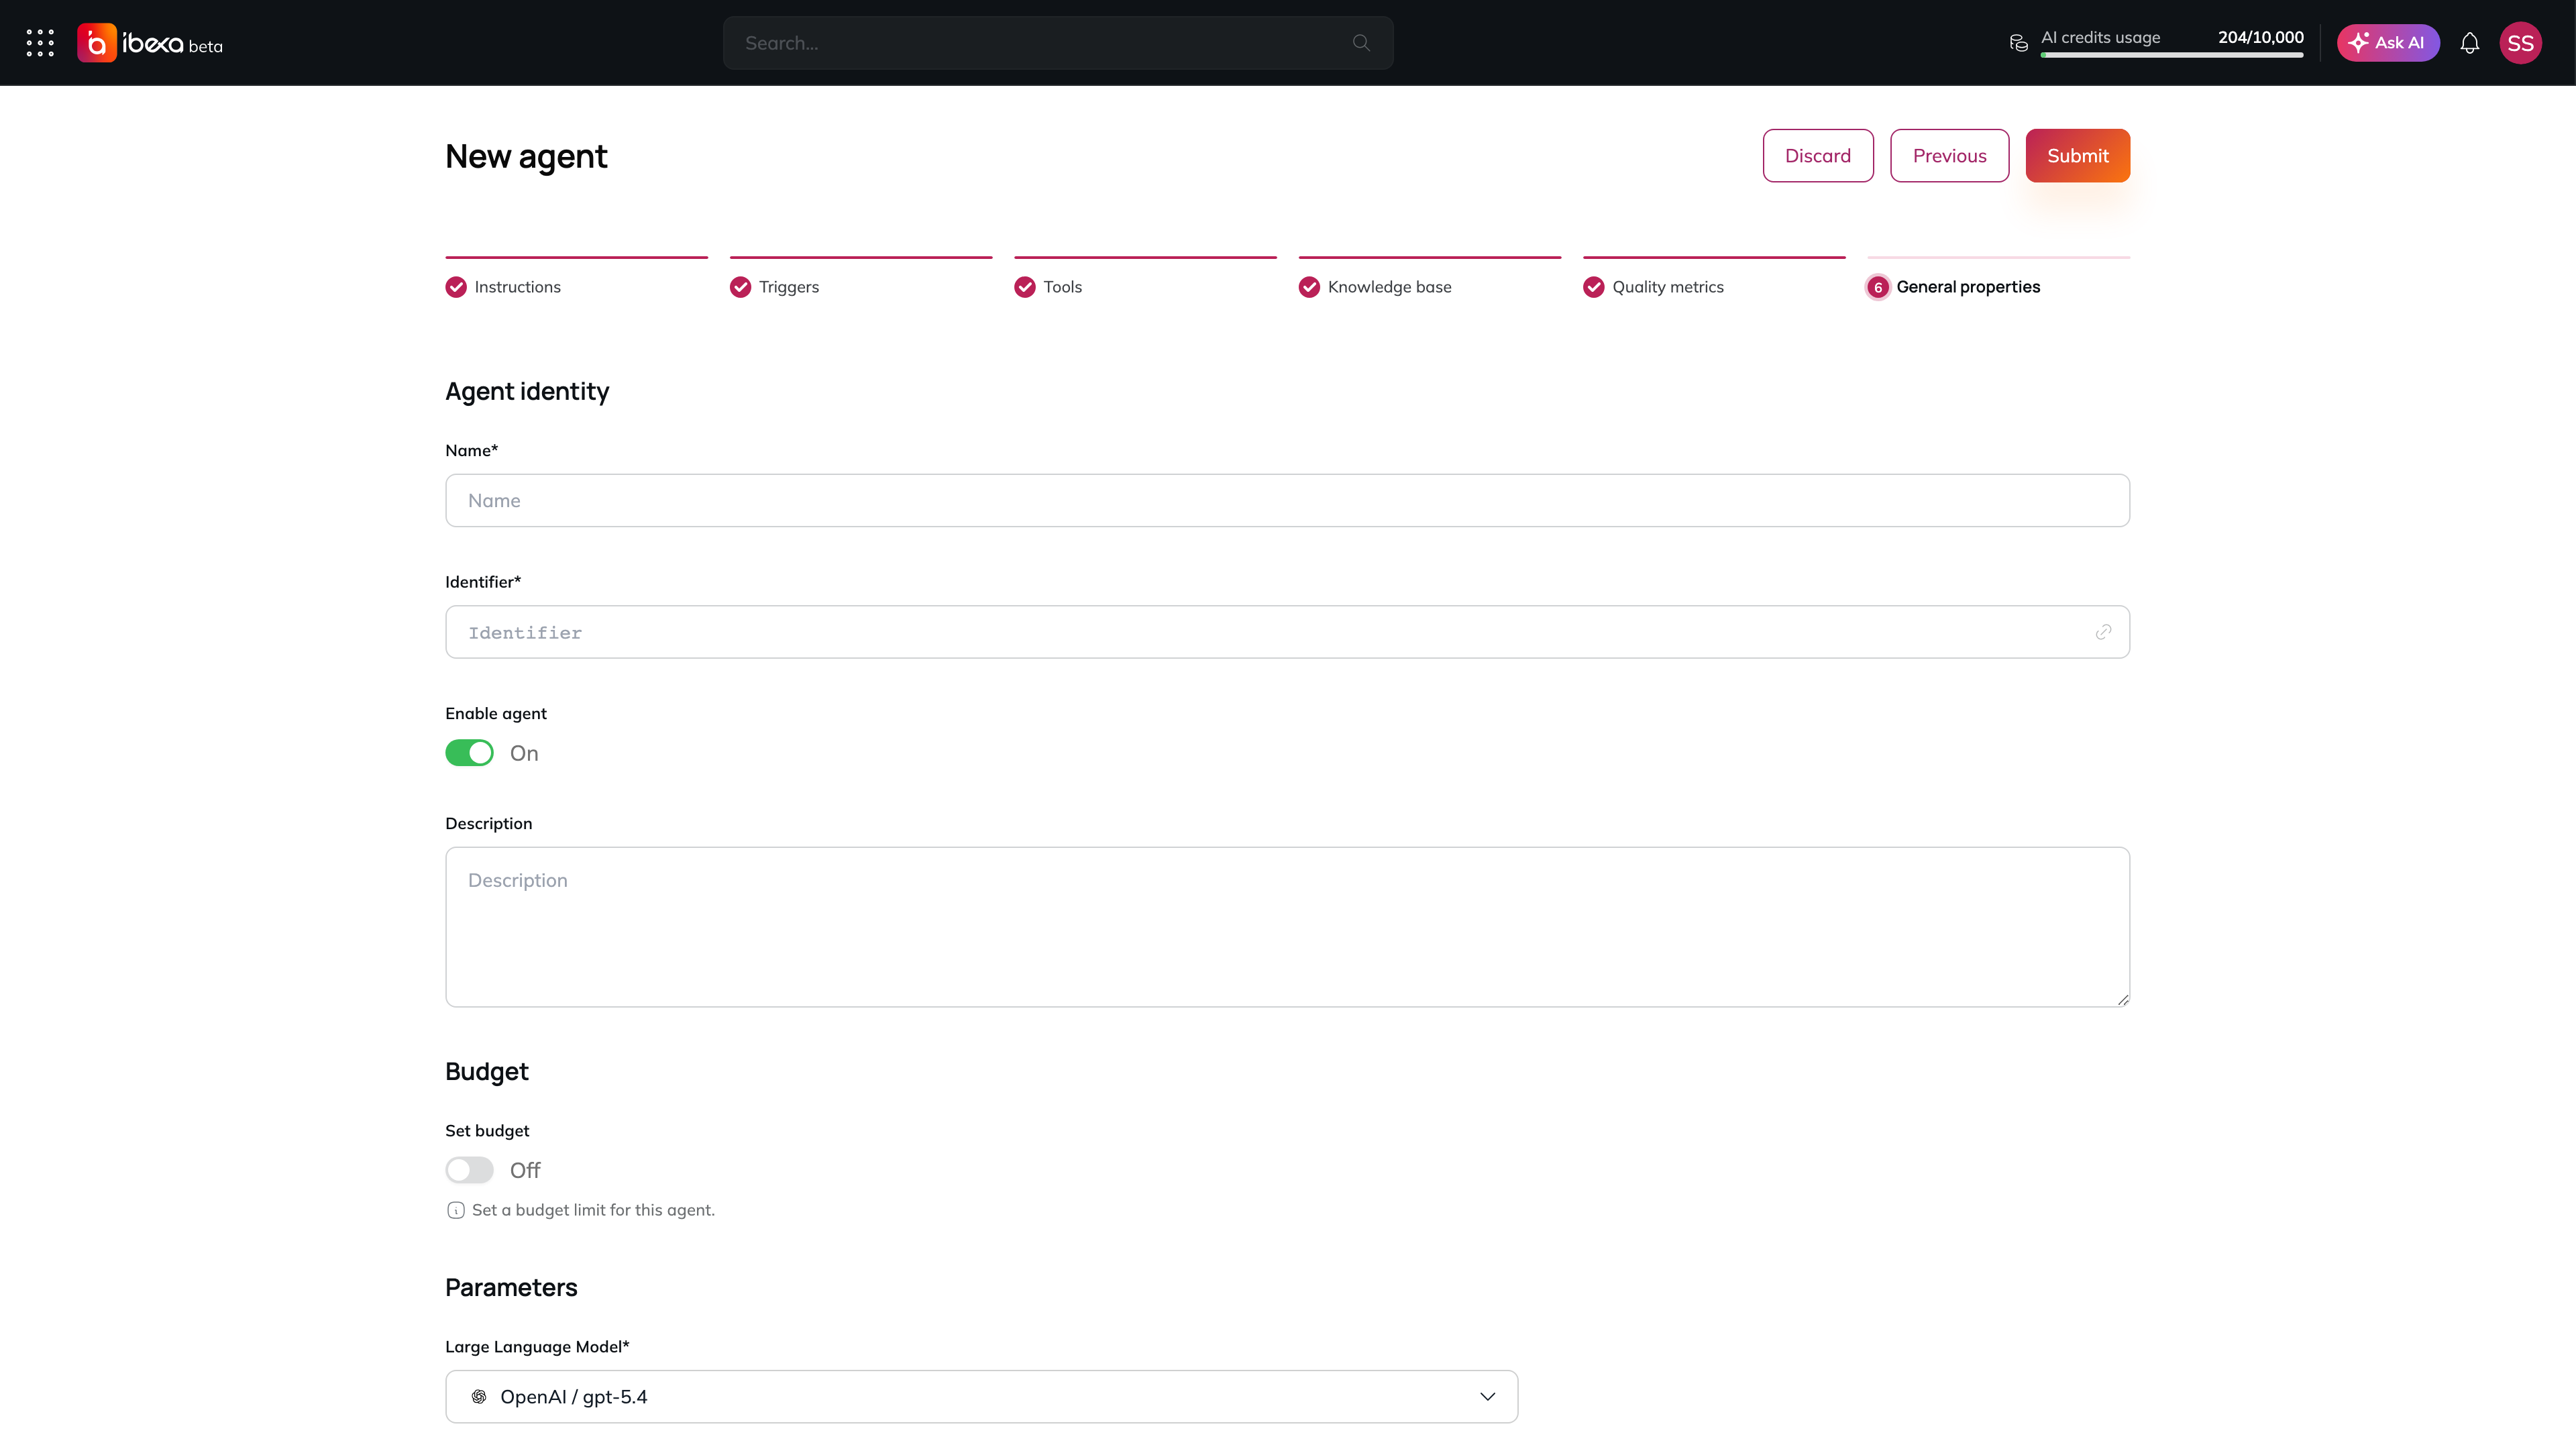The image size is (2576, 1449).
Task: Submit the new agent
Action: (2077, 155)
